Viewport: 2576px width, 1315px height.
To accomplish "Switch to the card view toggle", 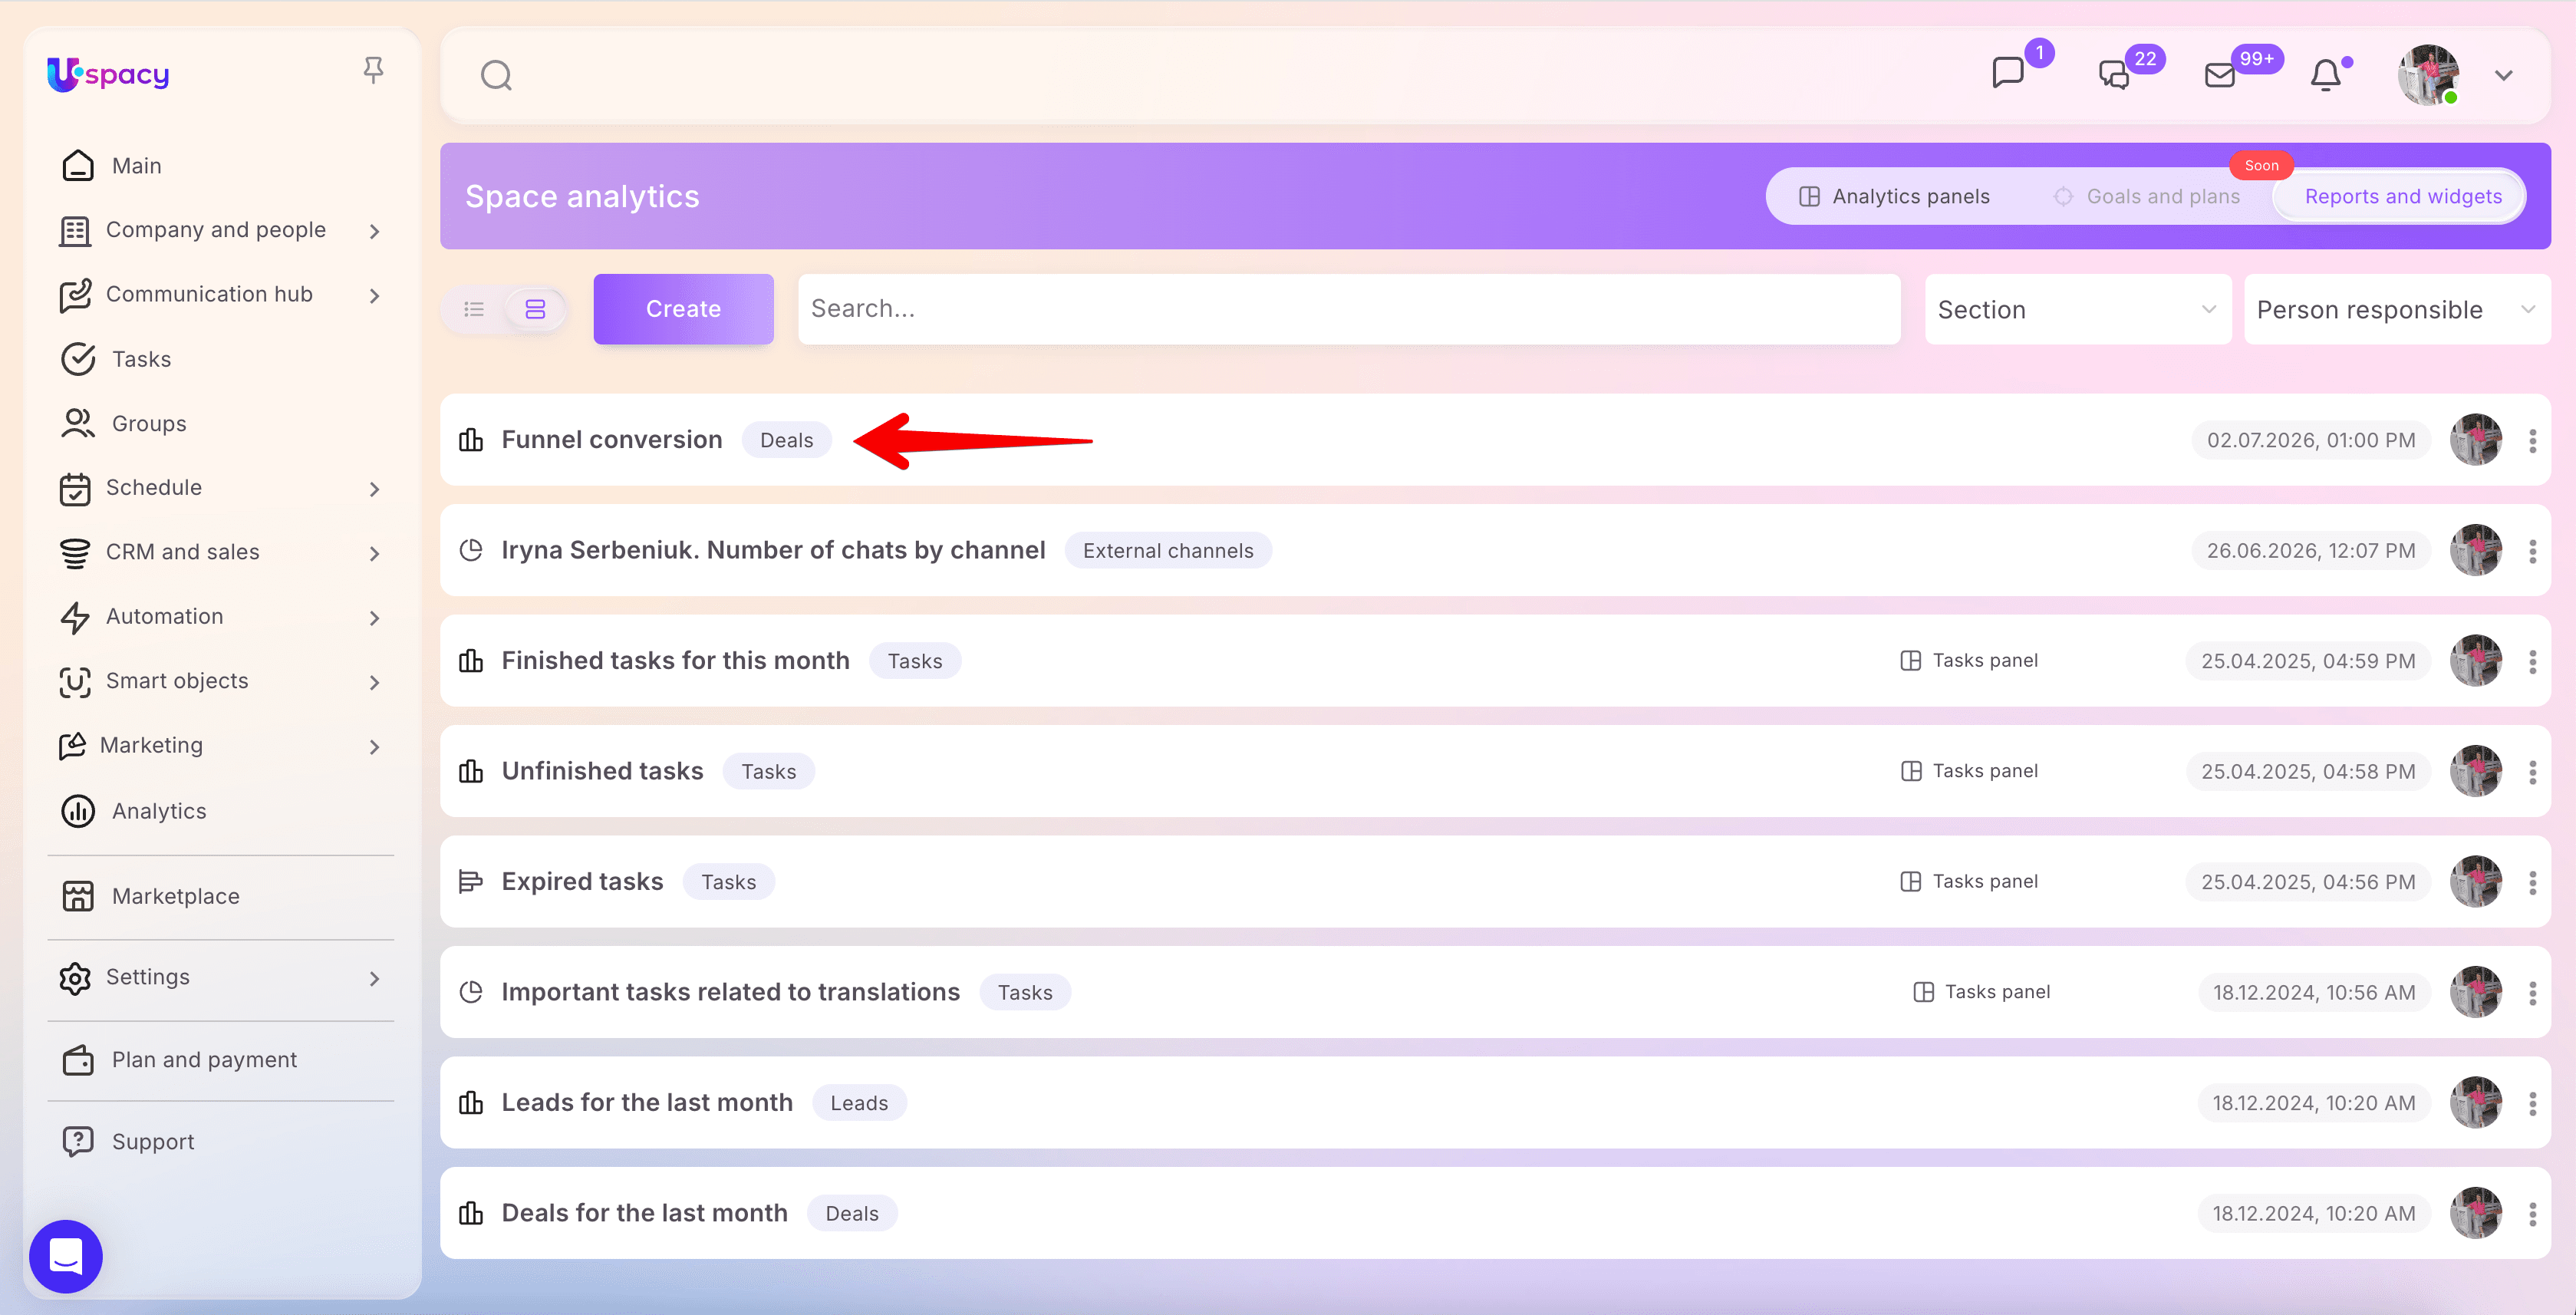I will coord(535,309).
